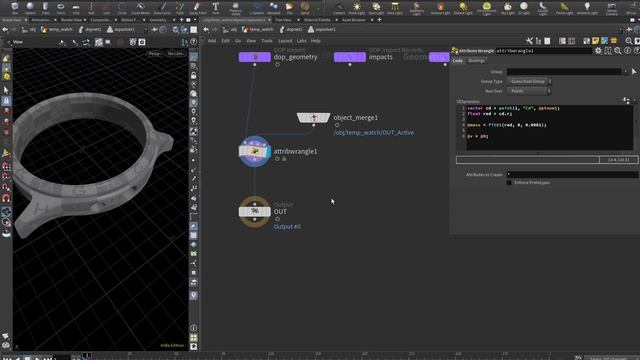Select the File shelf tool

coord(289,7)
